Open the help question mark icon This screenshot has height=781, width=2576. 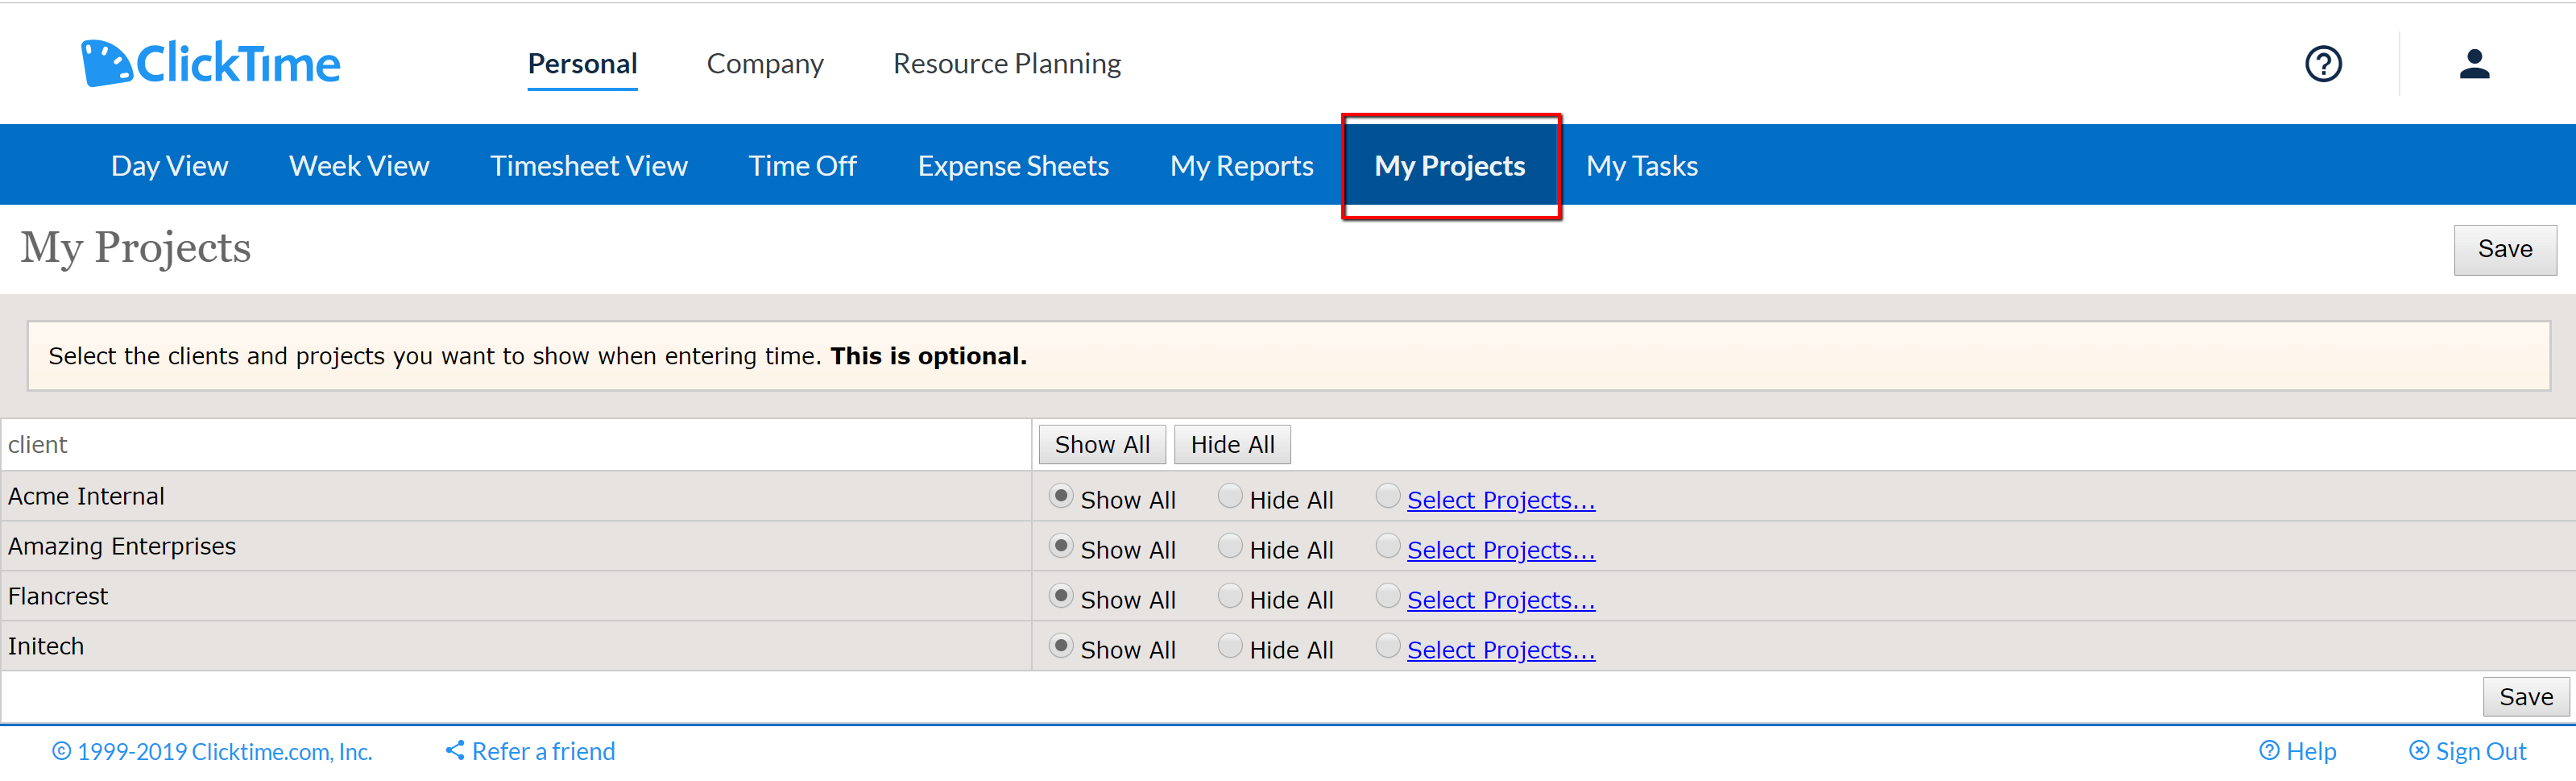click(x=2323, y=64)
